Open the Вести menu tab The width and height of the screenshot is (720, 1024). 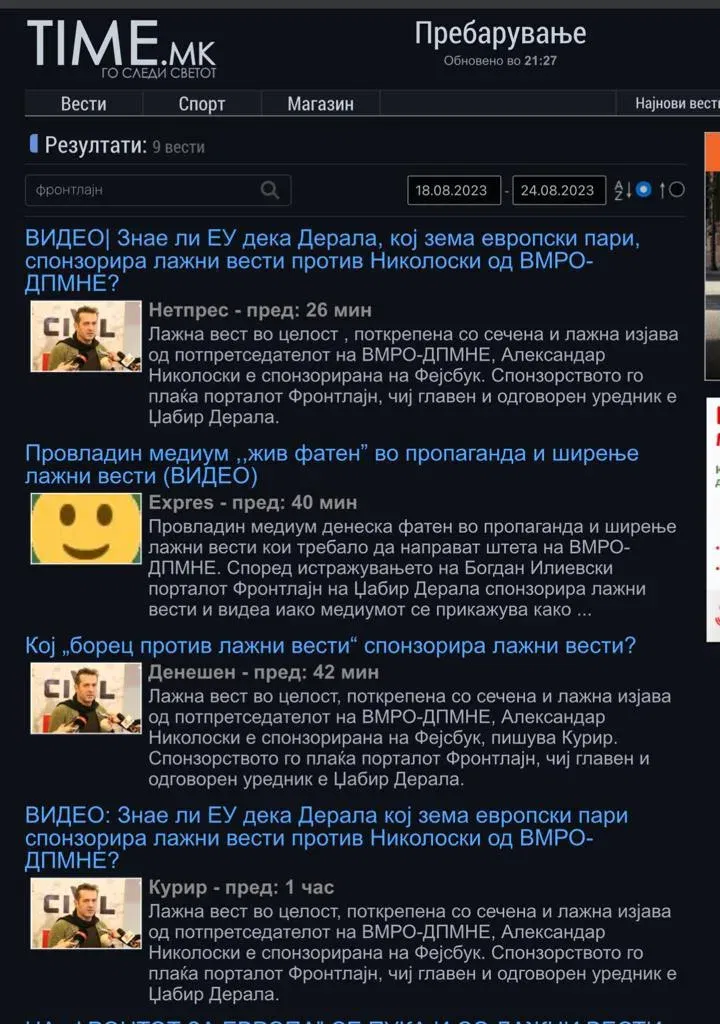pos(84,104)
